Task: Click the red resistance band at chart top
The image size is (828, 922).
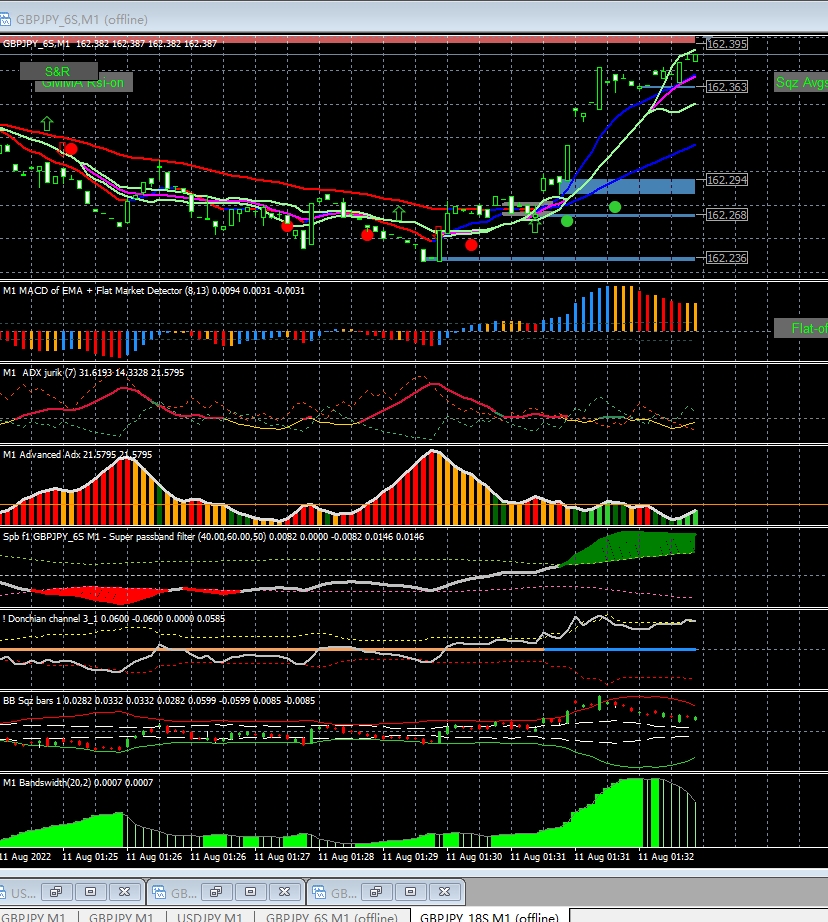Action: [x=348, y=39]
